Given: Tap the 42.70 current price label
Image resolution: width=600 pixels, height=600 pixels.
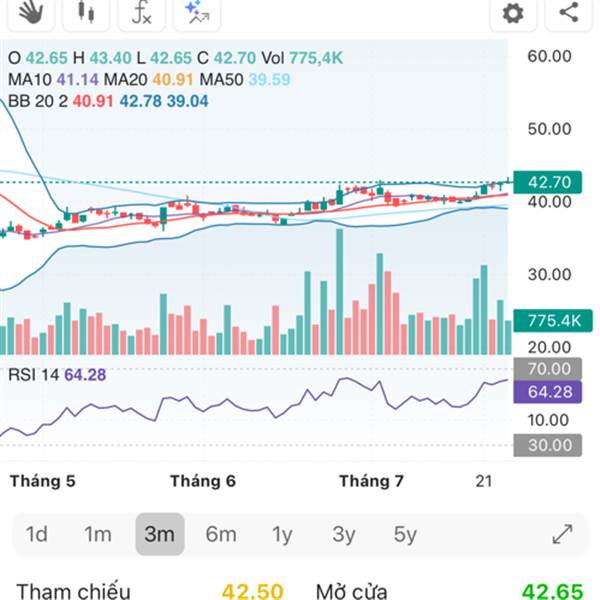Looking at the screenshot, I should pyautogui.click(x=548, y=182).
